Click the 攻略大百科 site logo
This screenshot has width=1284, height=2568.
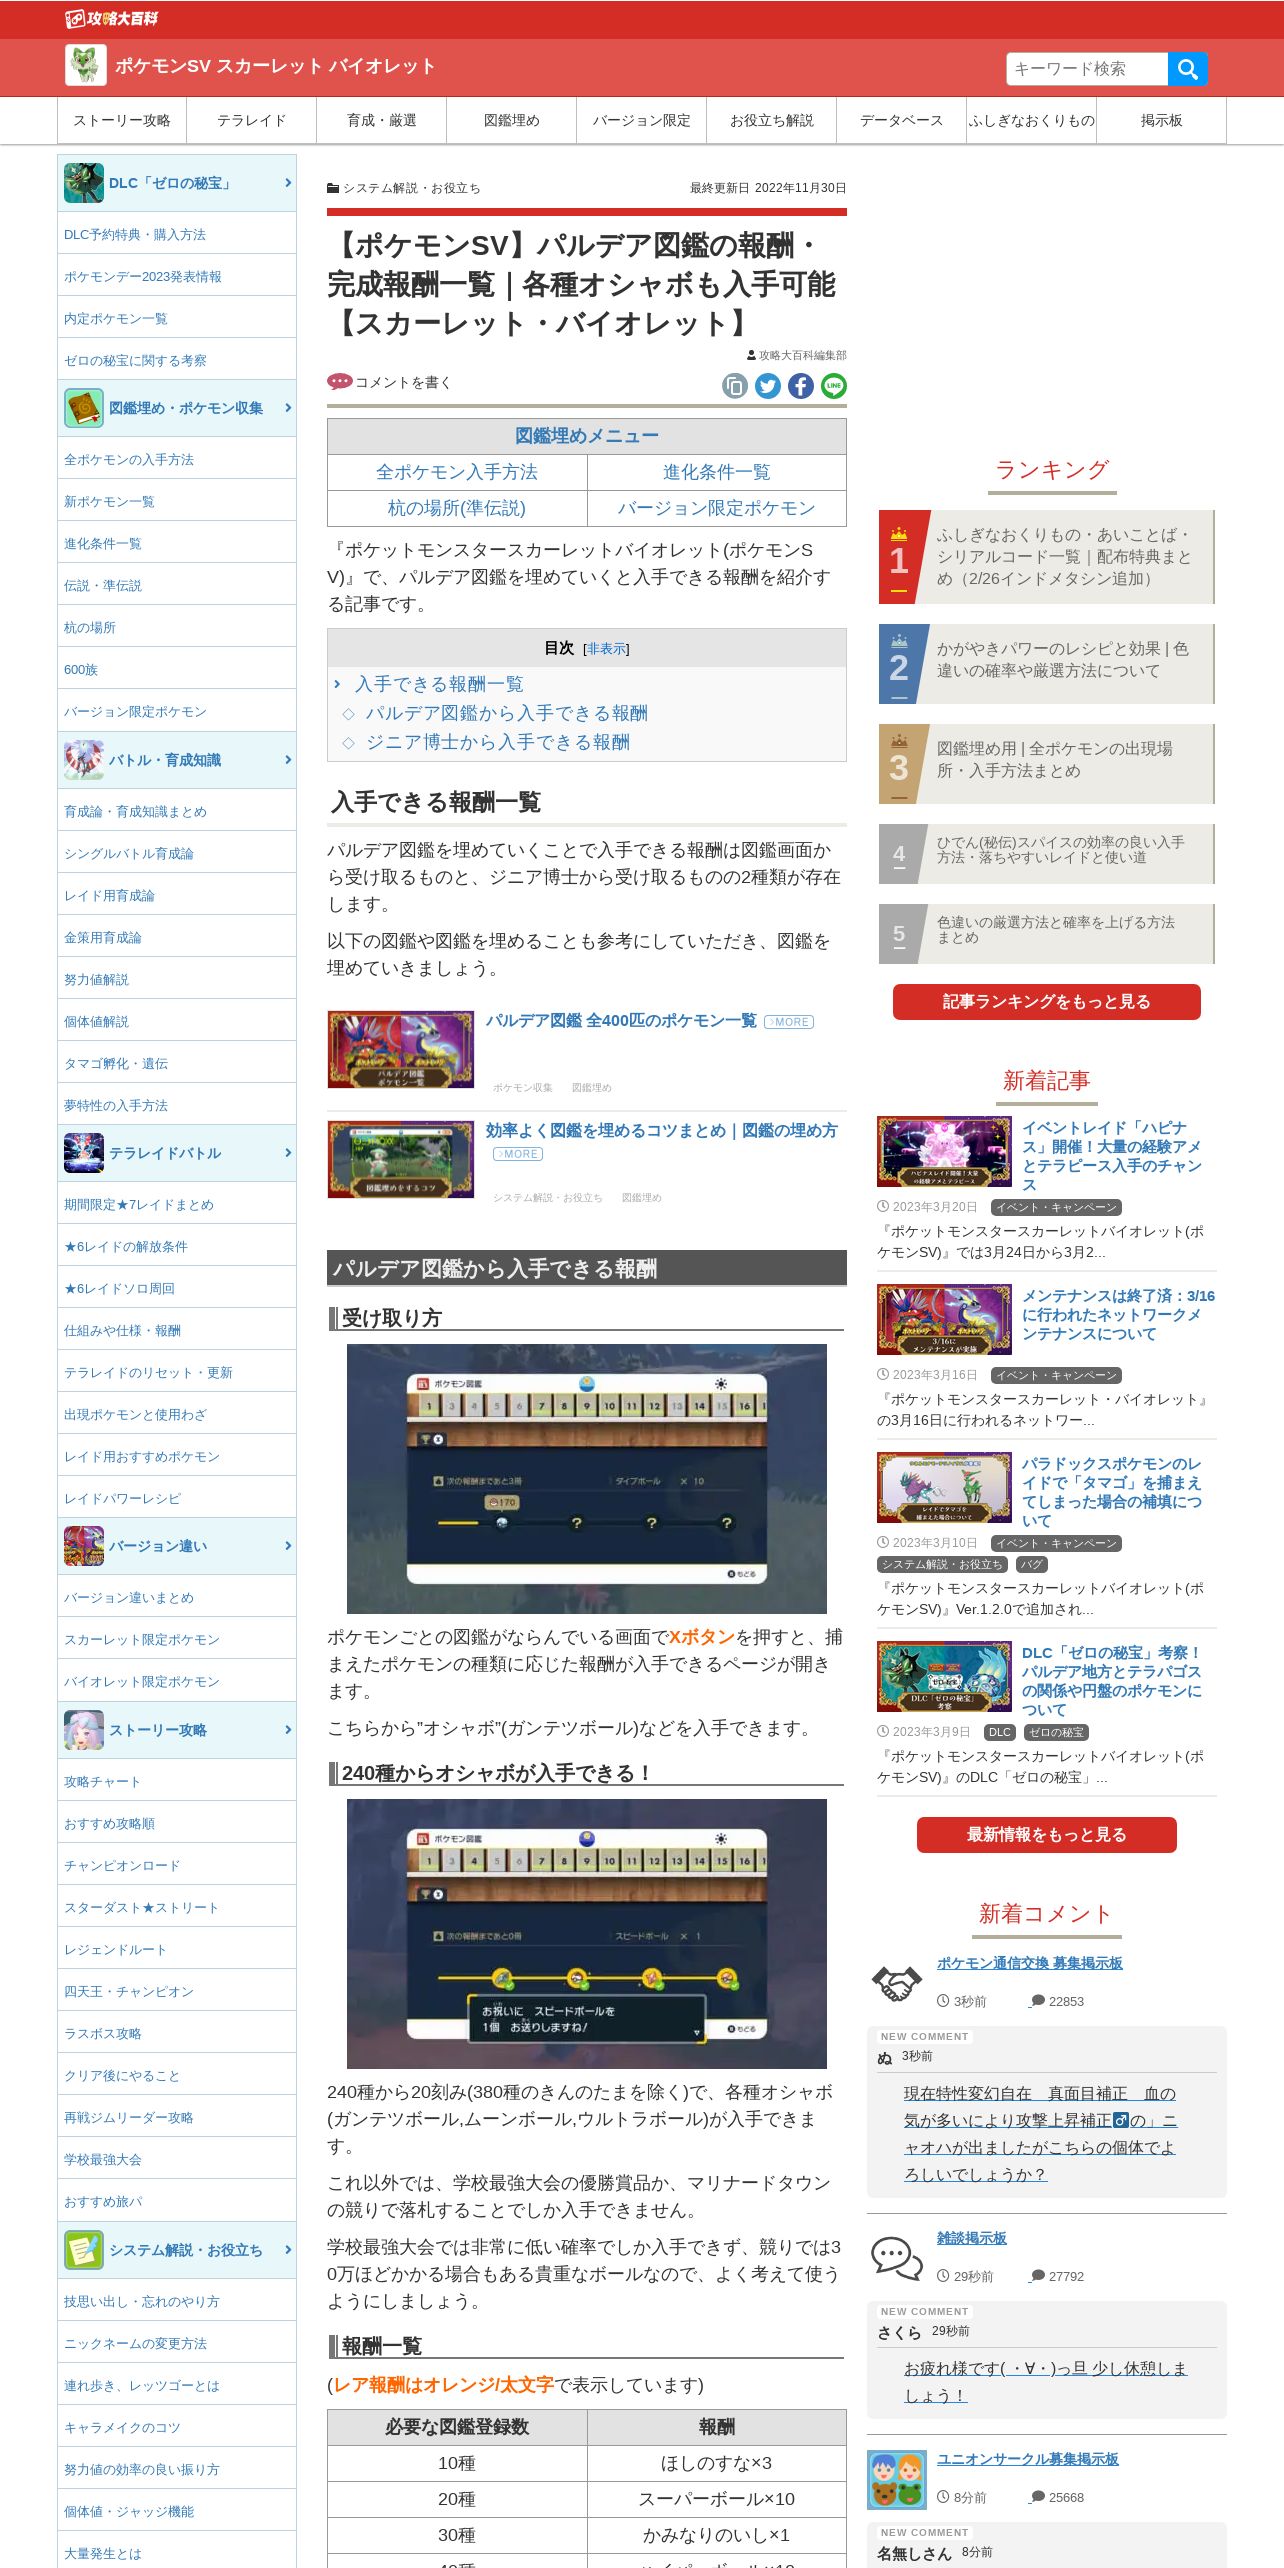point(112,18)
